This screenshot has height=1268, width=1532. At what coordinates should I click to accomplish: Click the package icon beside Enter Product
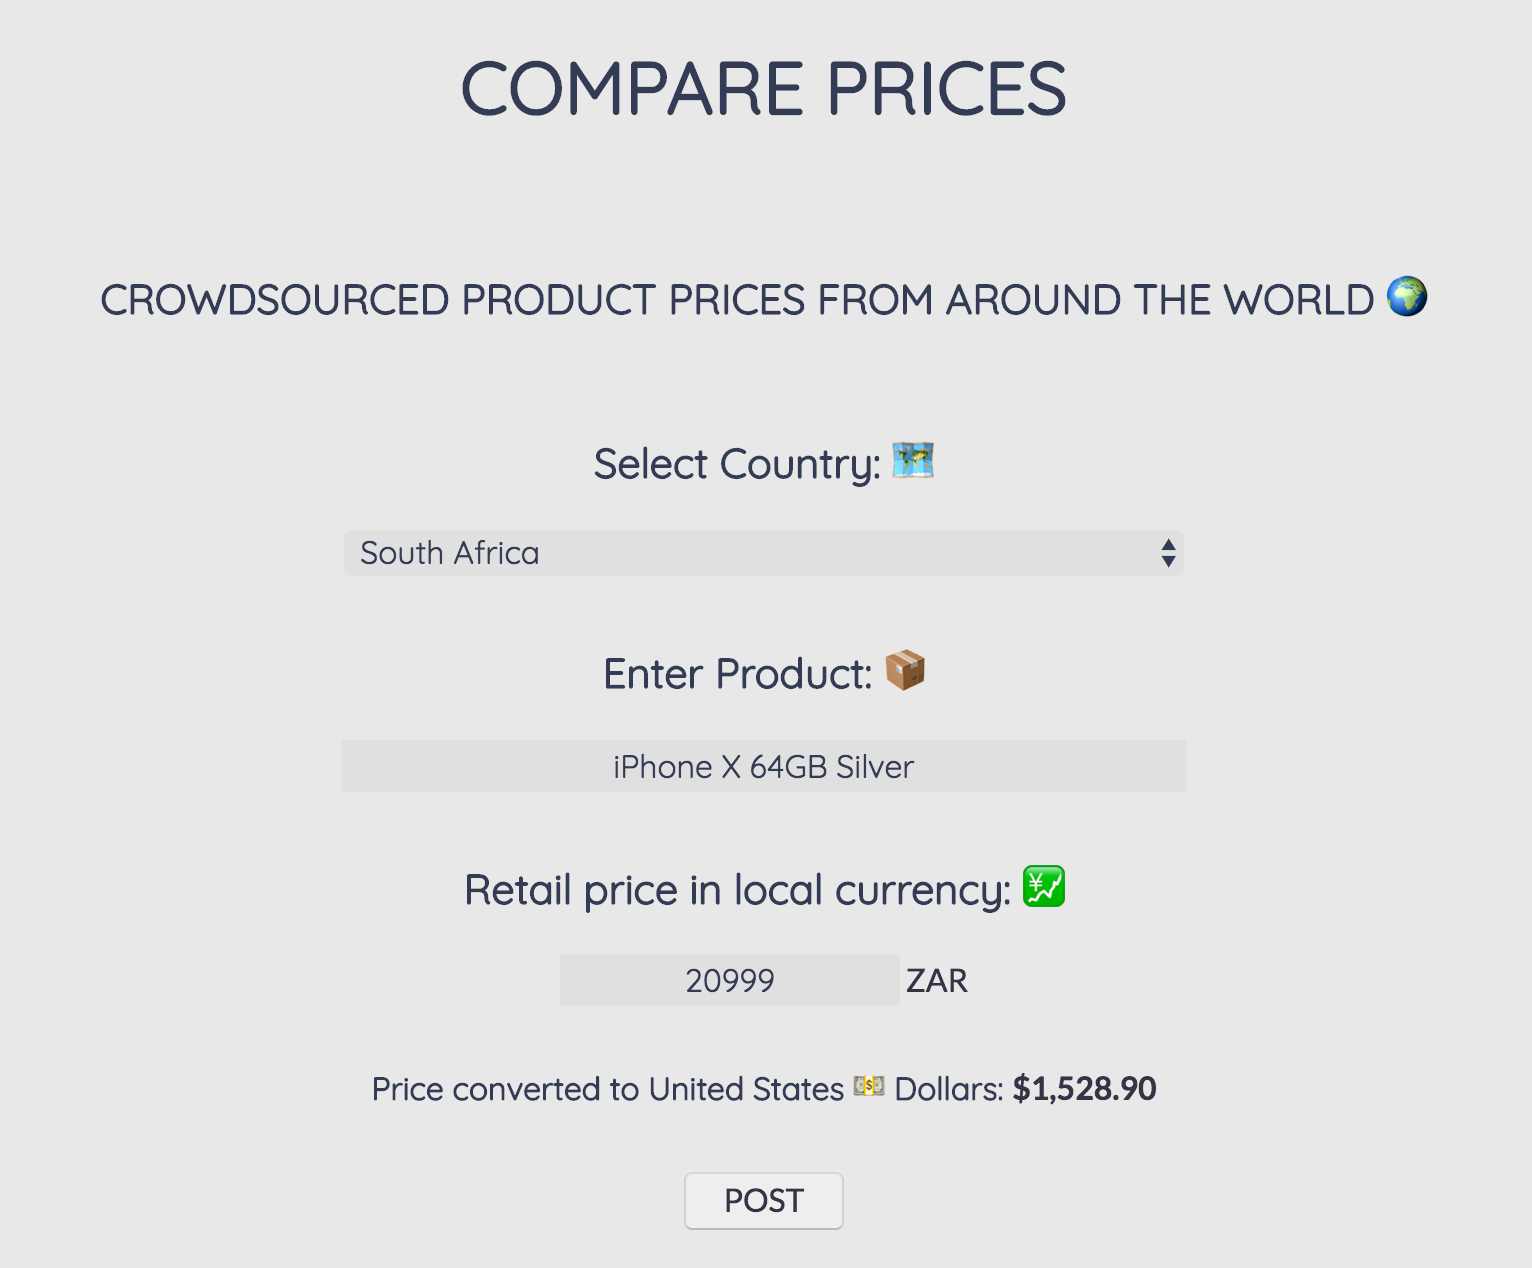click(x=905, y=670)
